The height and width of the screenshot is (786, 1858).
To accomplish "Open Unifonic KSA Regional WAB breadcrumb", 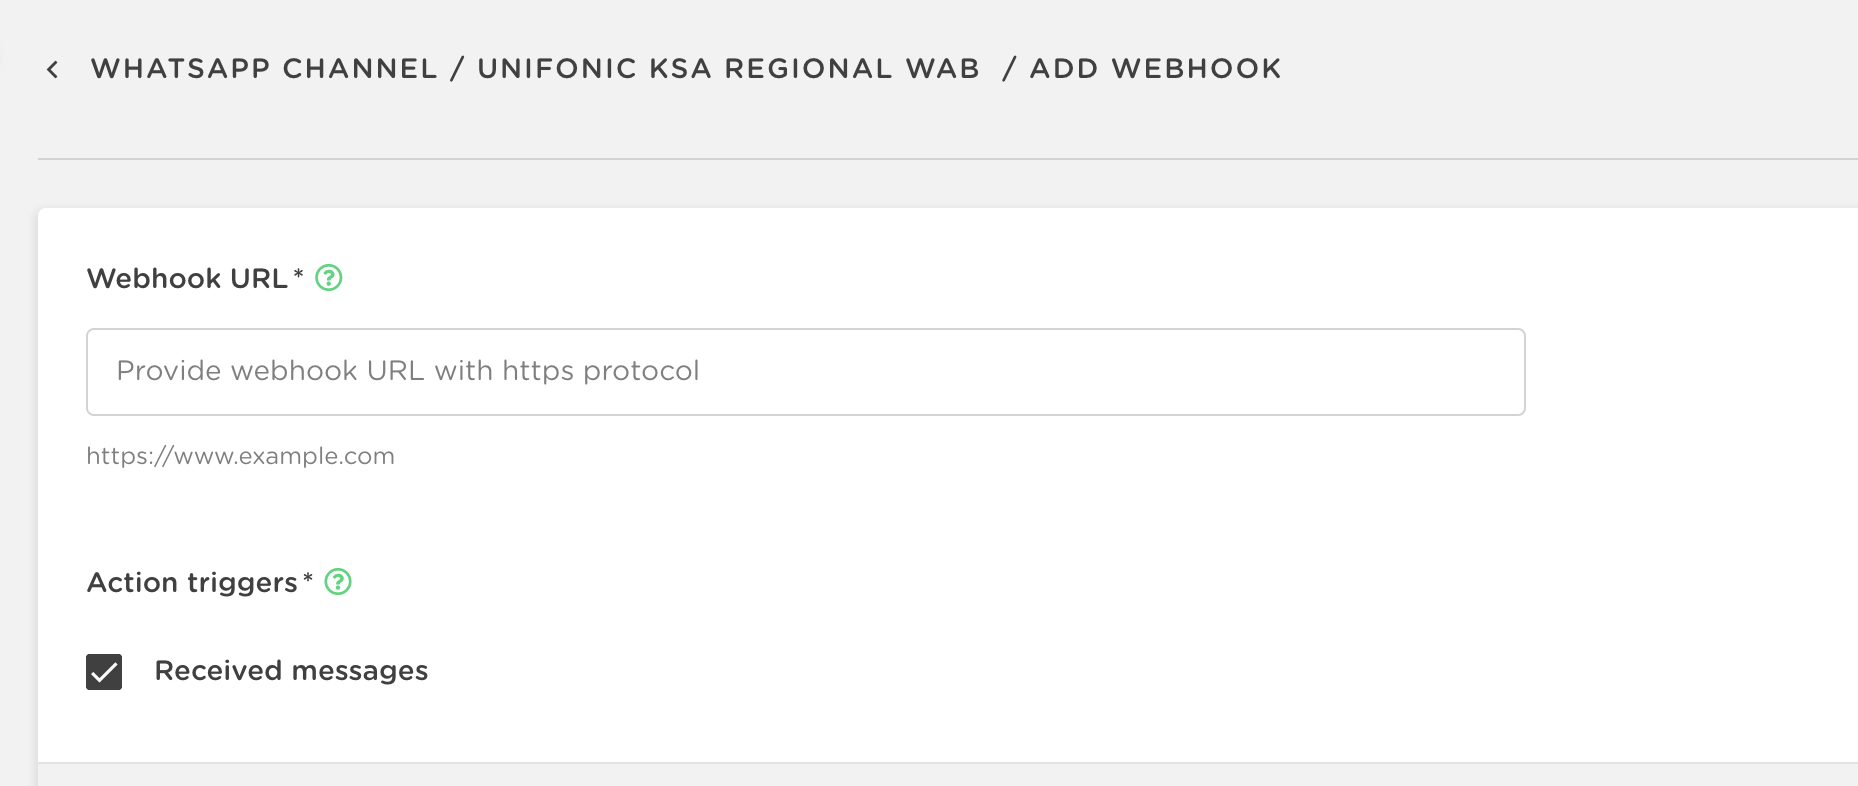I will pyautogui.click(x=728, y=69).
